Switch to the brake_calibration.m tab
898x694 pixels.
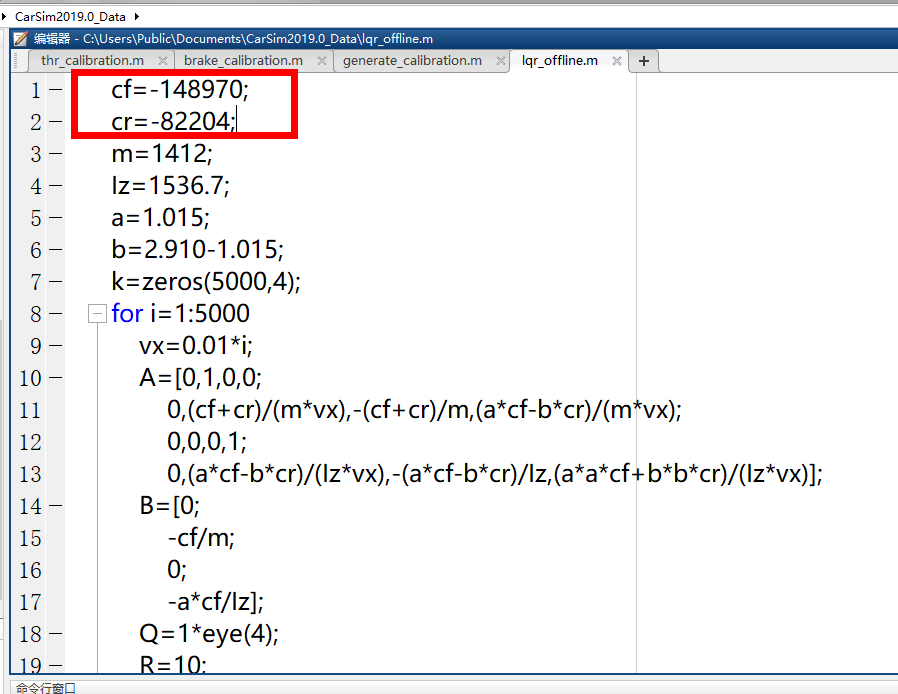pyautogui.click(x=243, y=61)
